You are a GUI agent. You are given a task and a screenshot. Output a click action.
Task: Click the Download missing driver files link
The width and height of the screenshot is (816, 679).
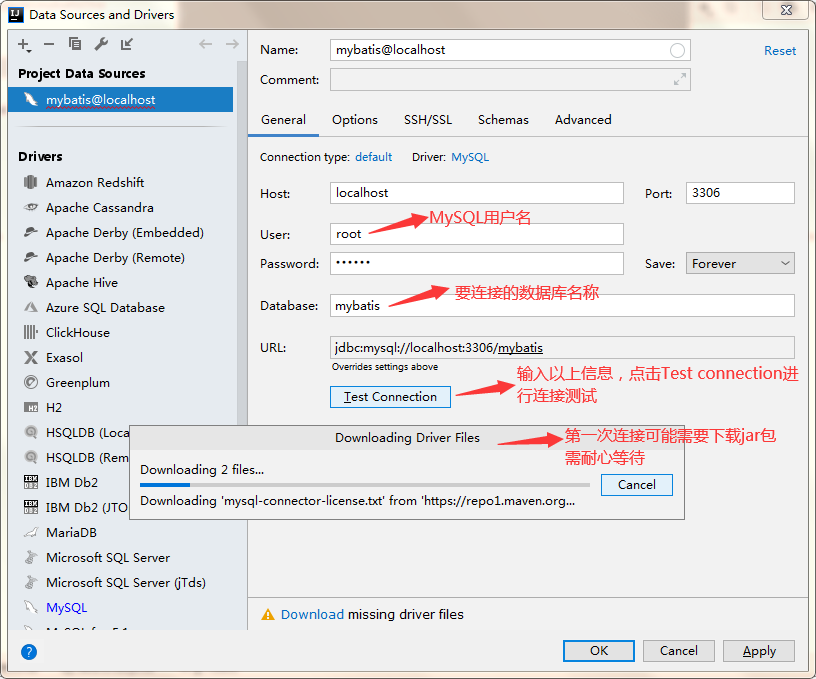click(x=312, y=615)
